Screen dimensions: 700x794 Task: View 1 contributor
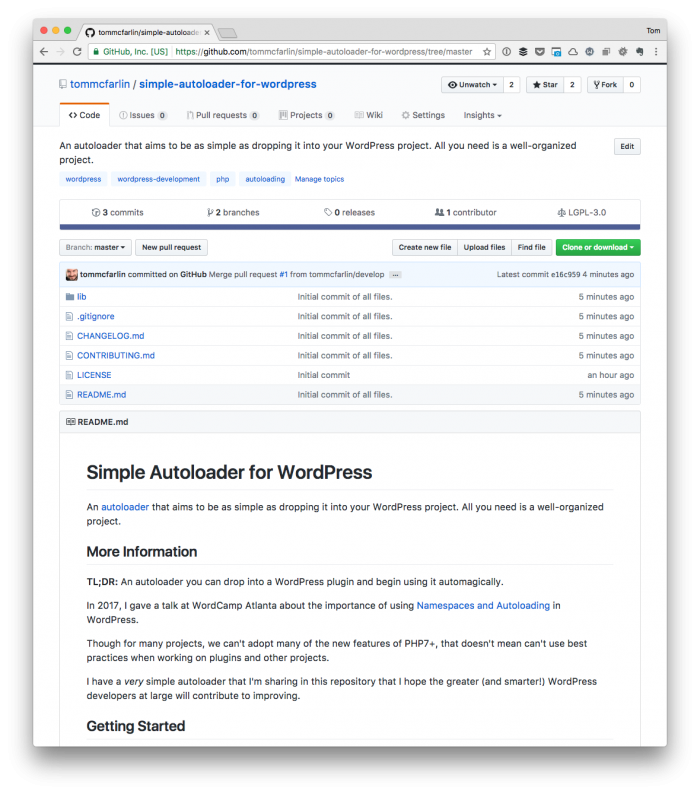pyautogui.click(x=465, y=213)
